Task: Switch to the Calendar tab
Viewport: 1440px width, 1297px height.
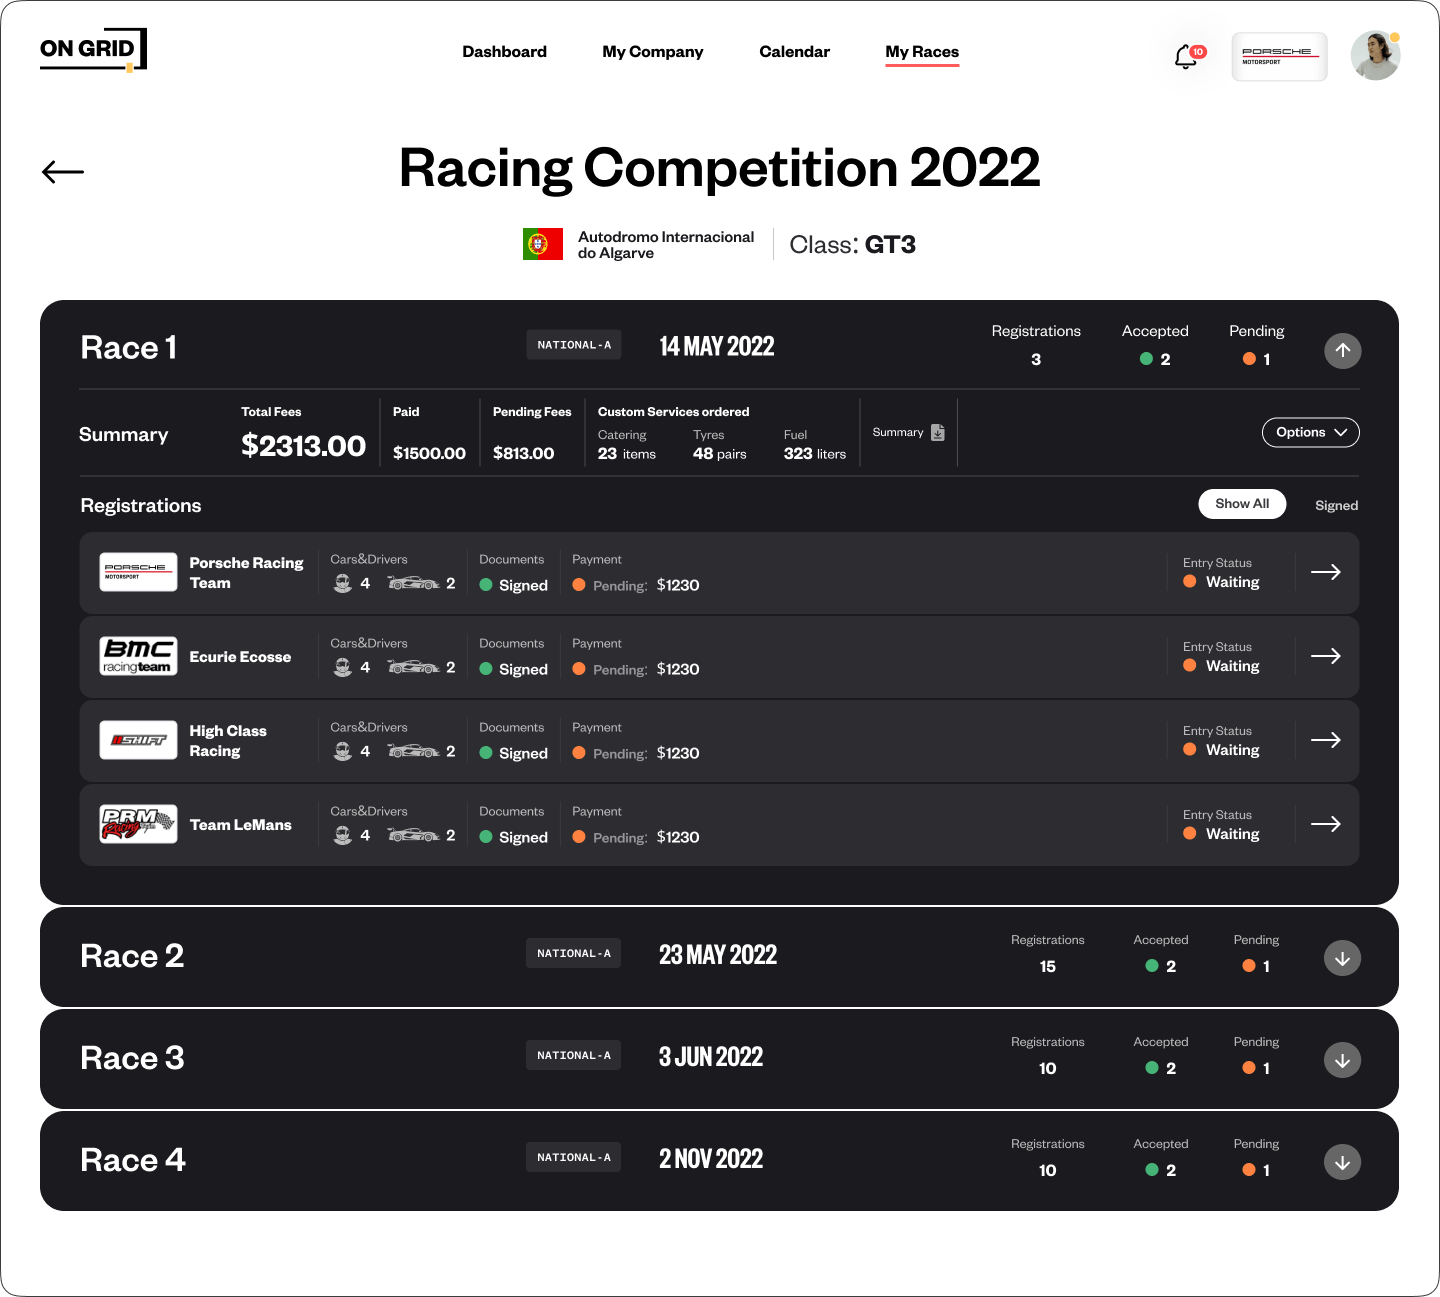Action: click(x=794, y=52)
